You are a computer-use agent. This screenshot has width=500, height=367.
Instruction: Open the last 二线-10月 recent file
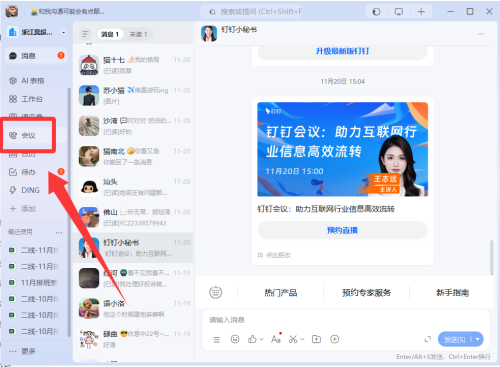point(34,331)
